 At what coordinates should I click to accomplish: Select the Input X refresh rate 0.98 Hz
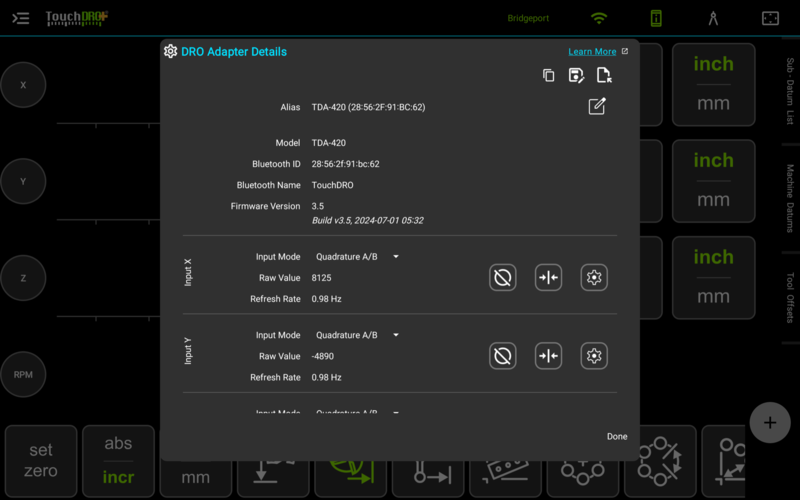pyautogui.click(x=327, y=299)
